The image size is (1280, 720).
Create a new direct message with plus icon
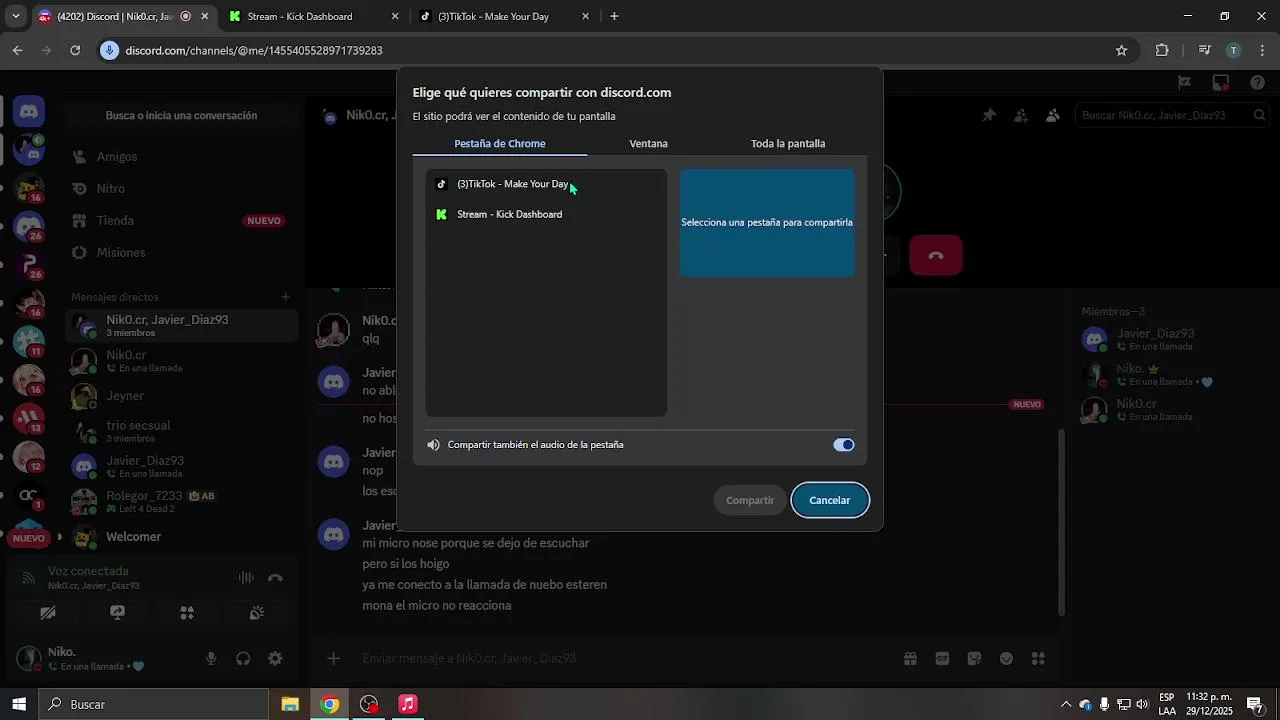[285, 297]
